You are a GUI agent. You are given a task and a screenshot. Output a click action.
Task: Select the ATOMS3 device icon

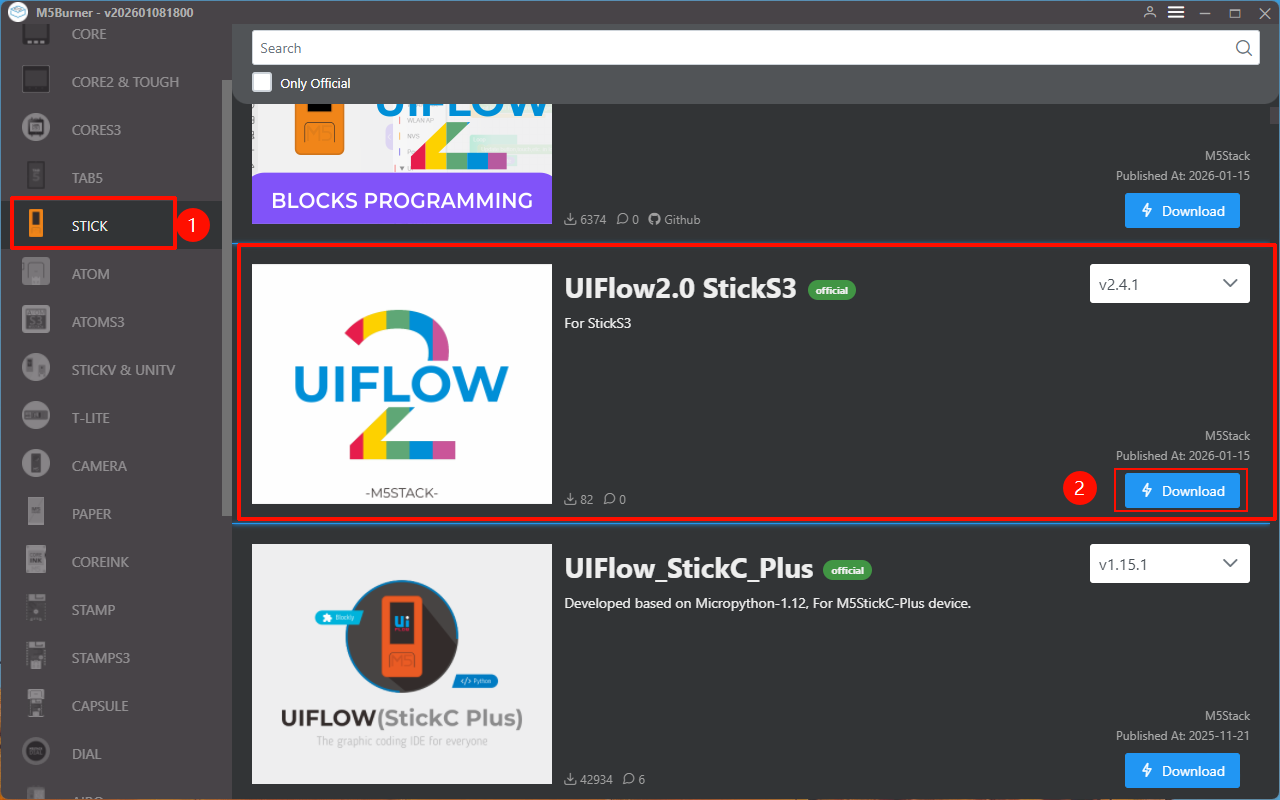[36, 322]
